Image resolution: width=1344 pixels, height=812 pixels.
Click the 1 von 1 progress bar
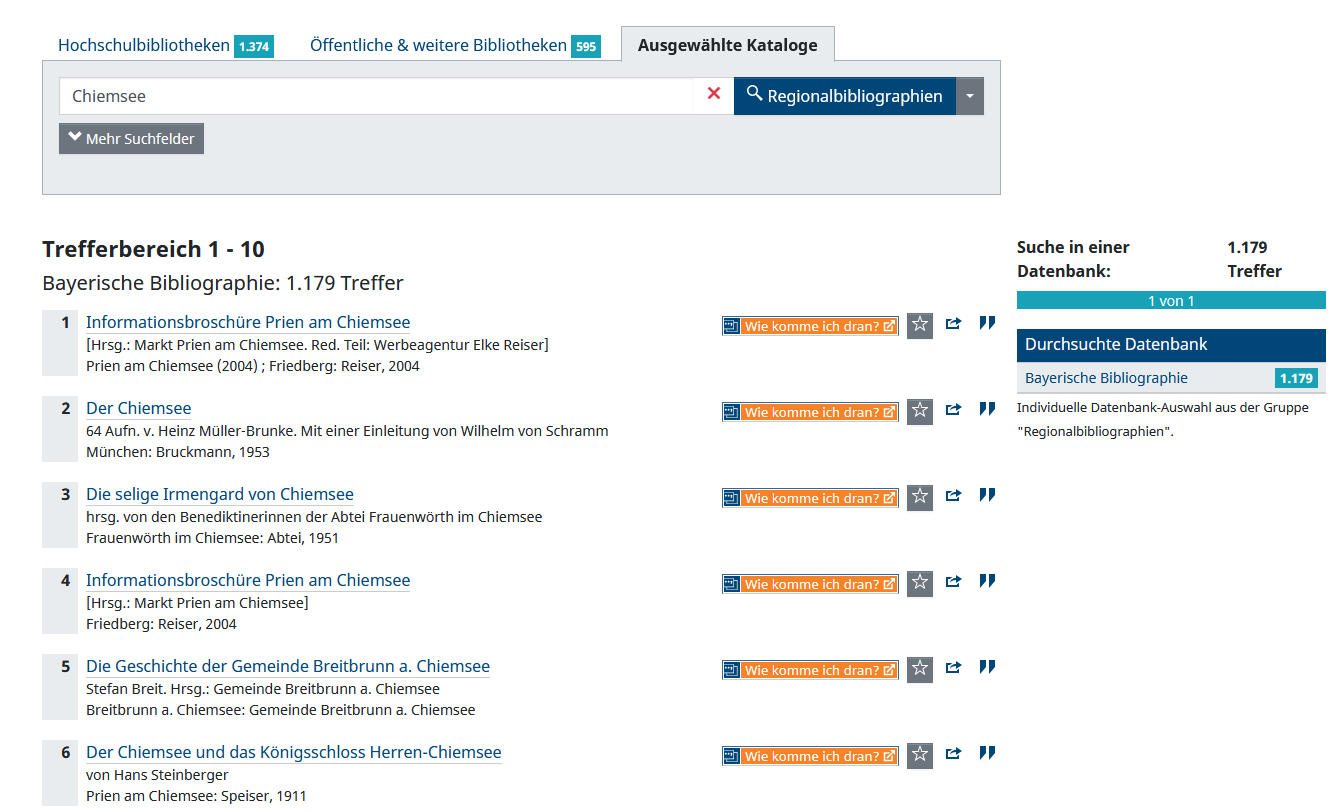(1170, 300)
